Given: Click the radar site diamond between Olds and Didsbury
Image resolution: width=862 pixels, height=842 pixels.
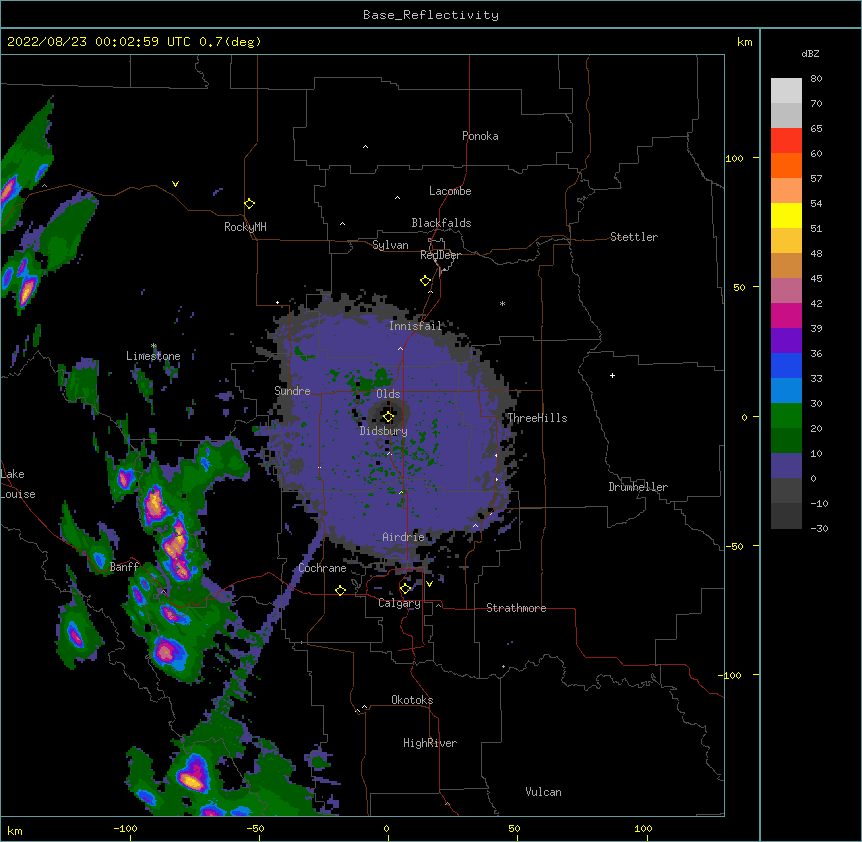Looking at the screenshot, I should (388, 417).
